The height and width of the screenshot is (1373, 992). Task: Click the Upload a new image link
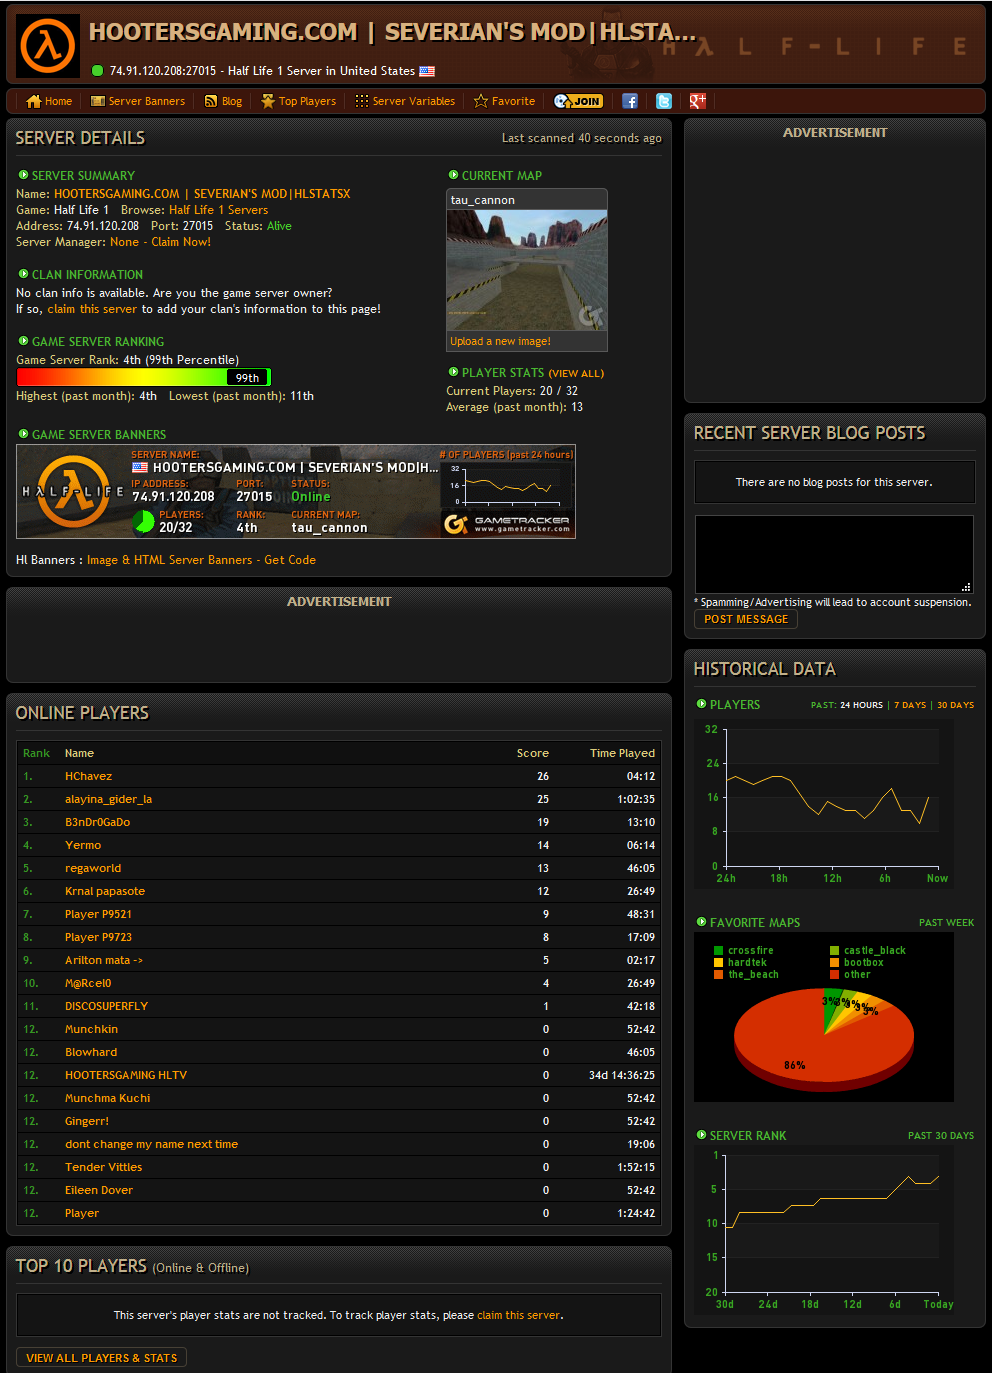click(500, 341)
